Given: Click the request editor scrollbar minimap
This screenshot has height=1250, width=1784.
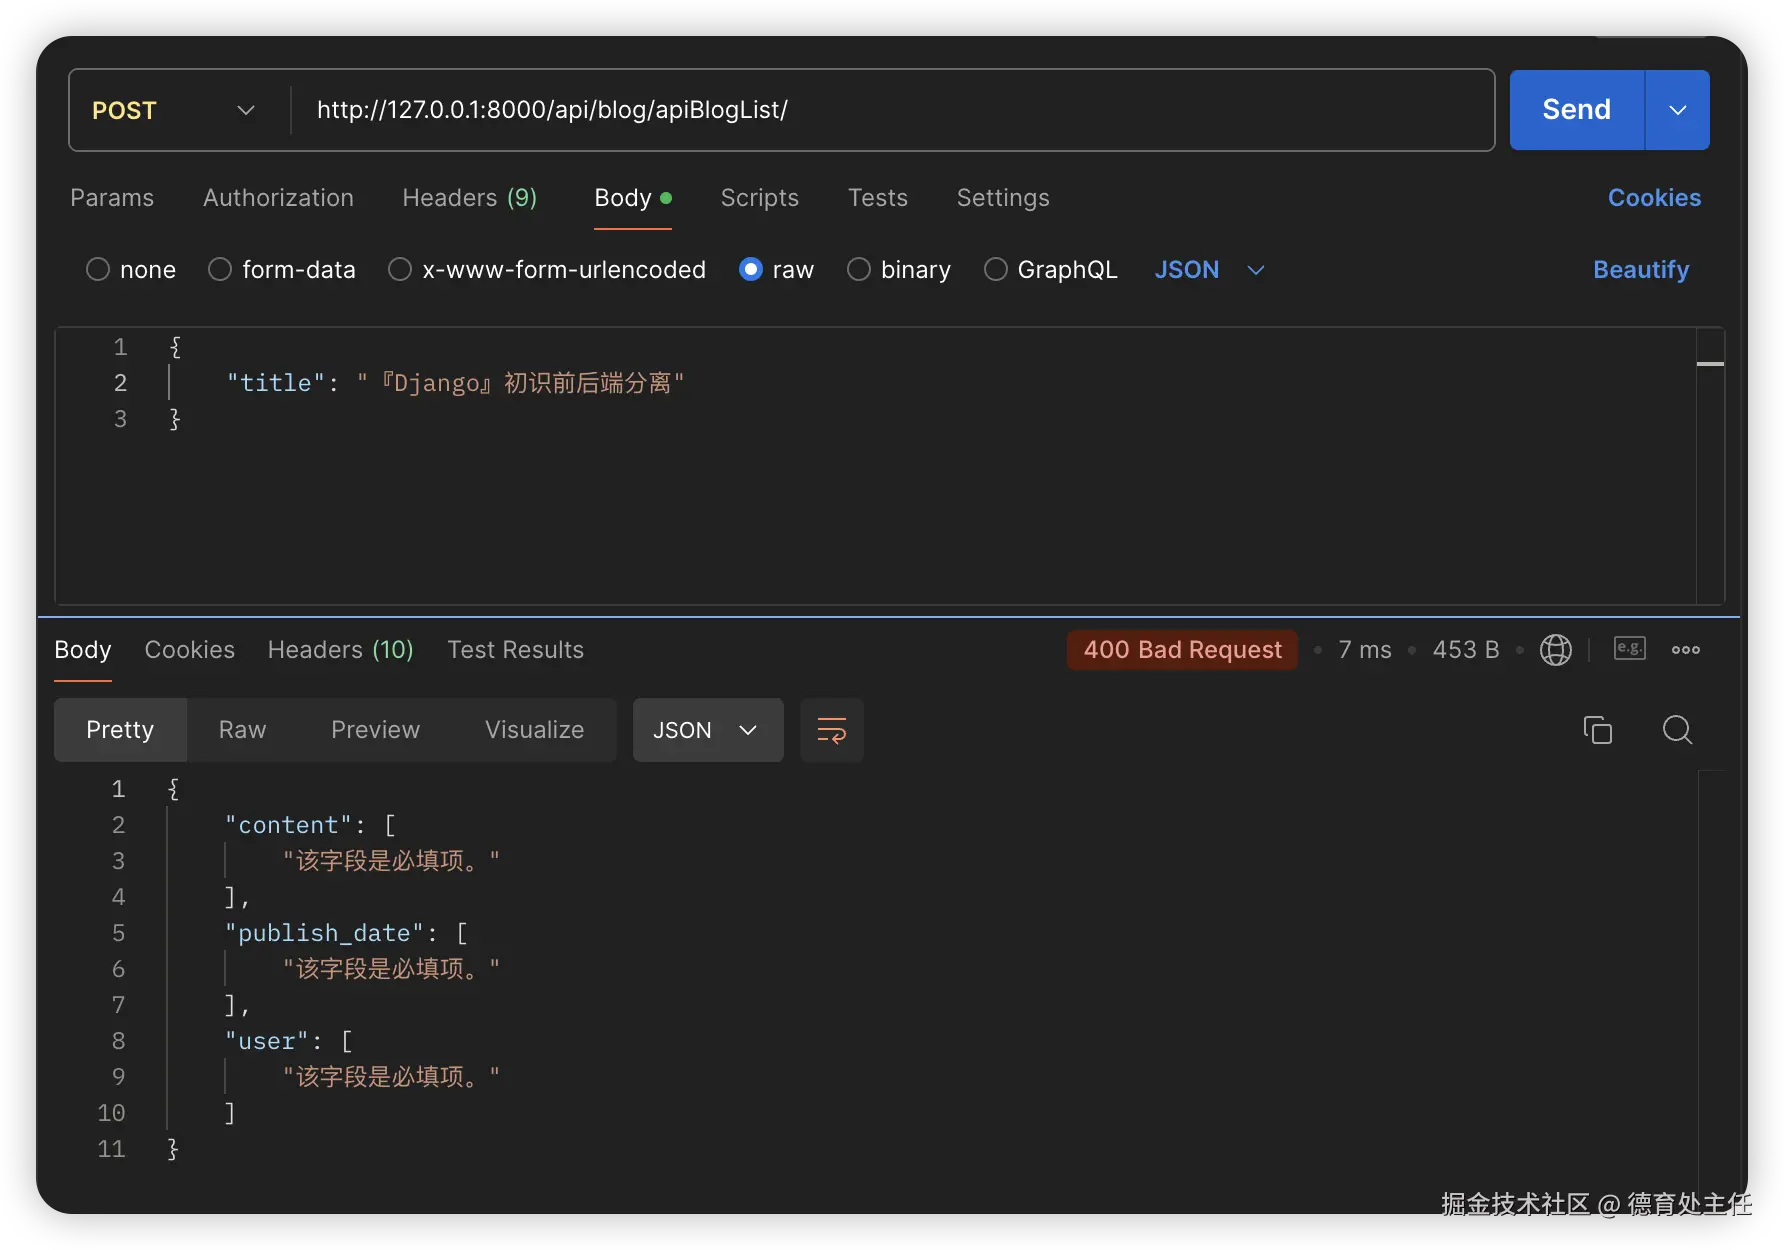Looking at the screenshot, I should tap(1710, 466).
